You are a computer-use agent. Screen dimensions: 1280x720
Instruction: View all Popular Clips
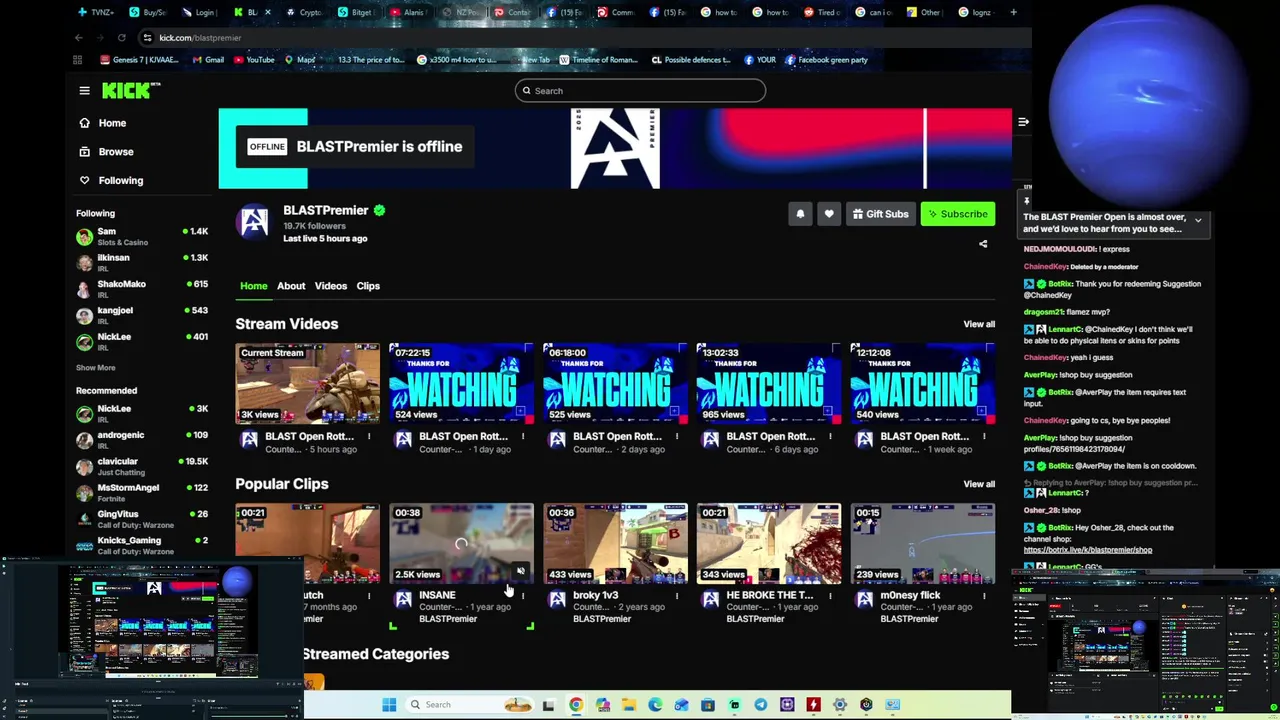point(979,484)
